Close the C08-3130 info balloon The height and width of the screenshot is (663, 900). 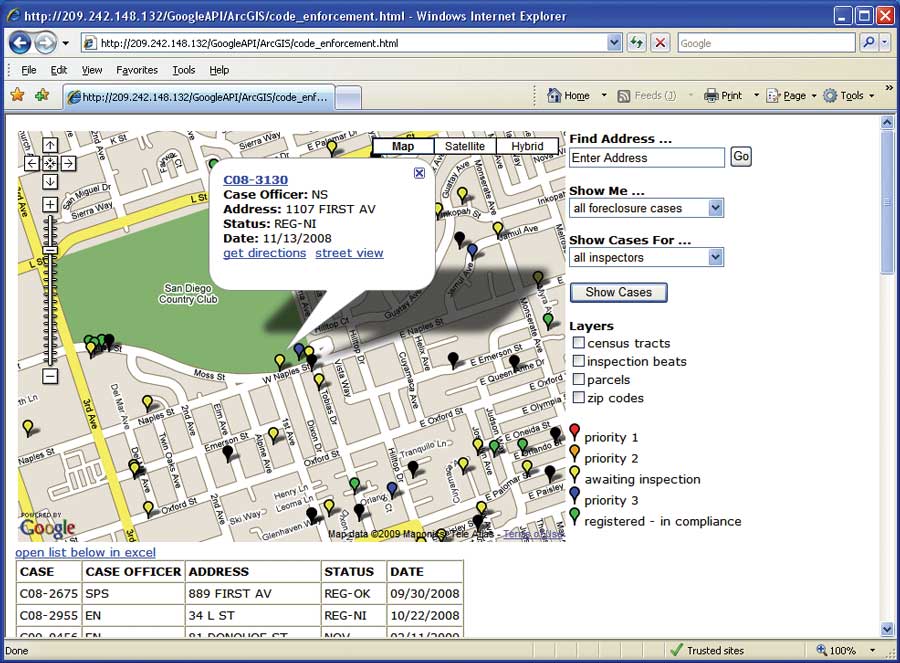419,173
